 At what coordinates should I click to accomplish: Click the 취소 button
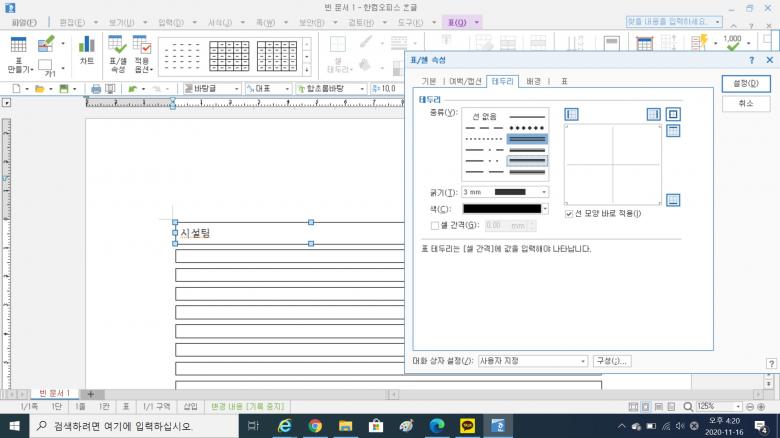(745, 104)
